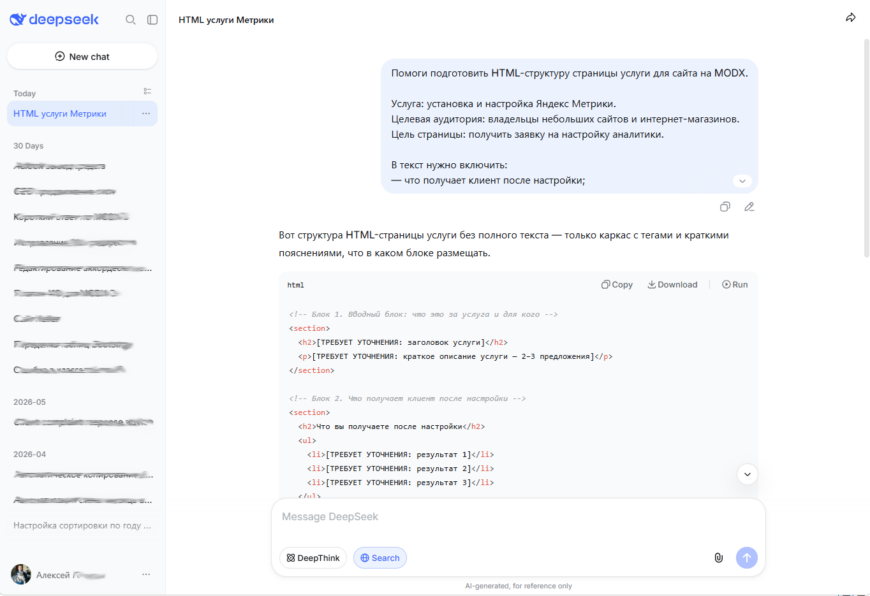
Task: Click the AI-generated, for reference only note
Action: click(x=518, y=586)
